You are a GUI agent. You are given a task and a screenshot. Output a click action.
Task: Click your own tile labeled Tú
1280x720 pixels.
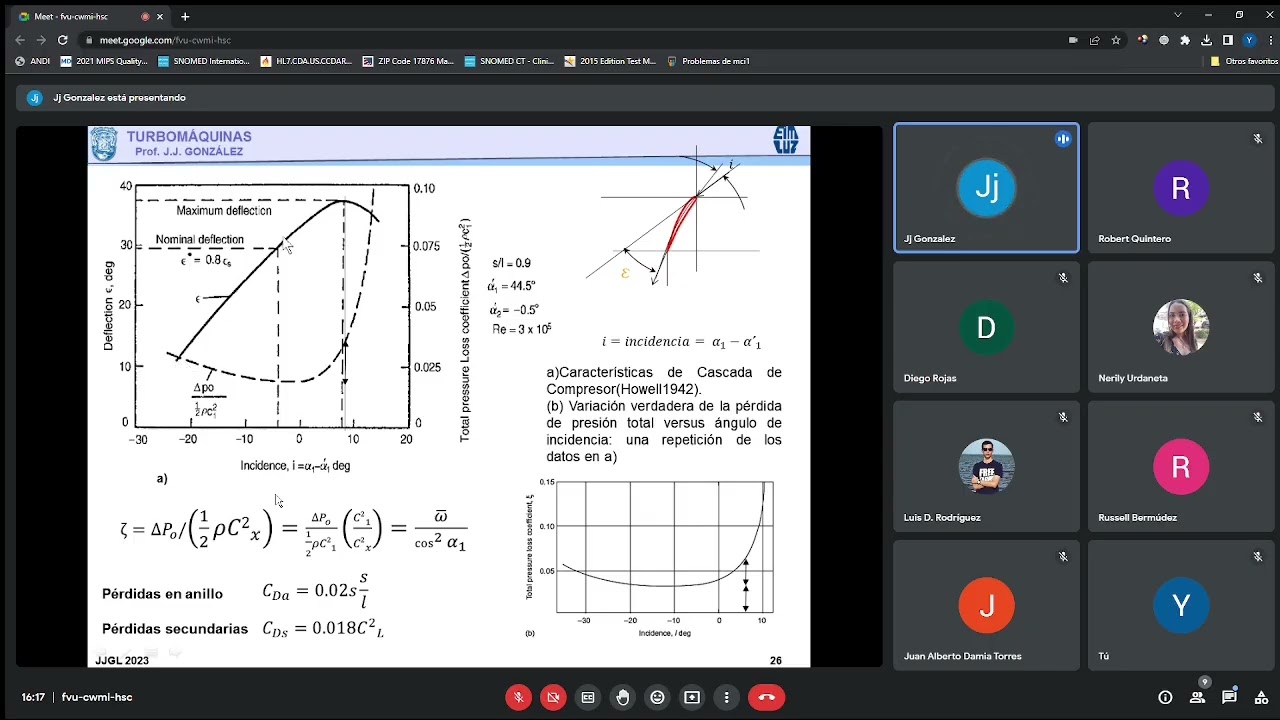(1180, 605)
